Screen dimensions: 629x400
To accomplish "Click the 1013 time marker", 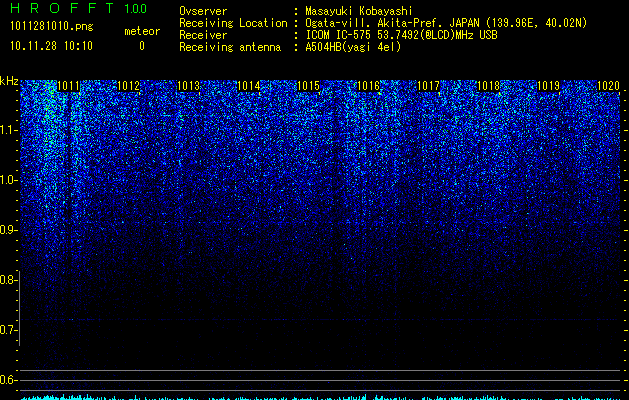I will (x=189, y=86).
